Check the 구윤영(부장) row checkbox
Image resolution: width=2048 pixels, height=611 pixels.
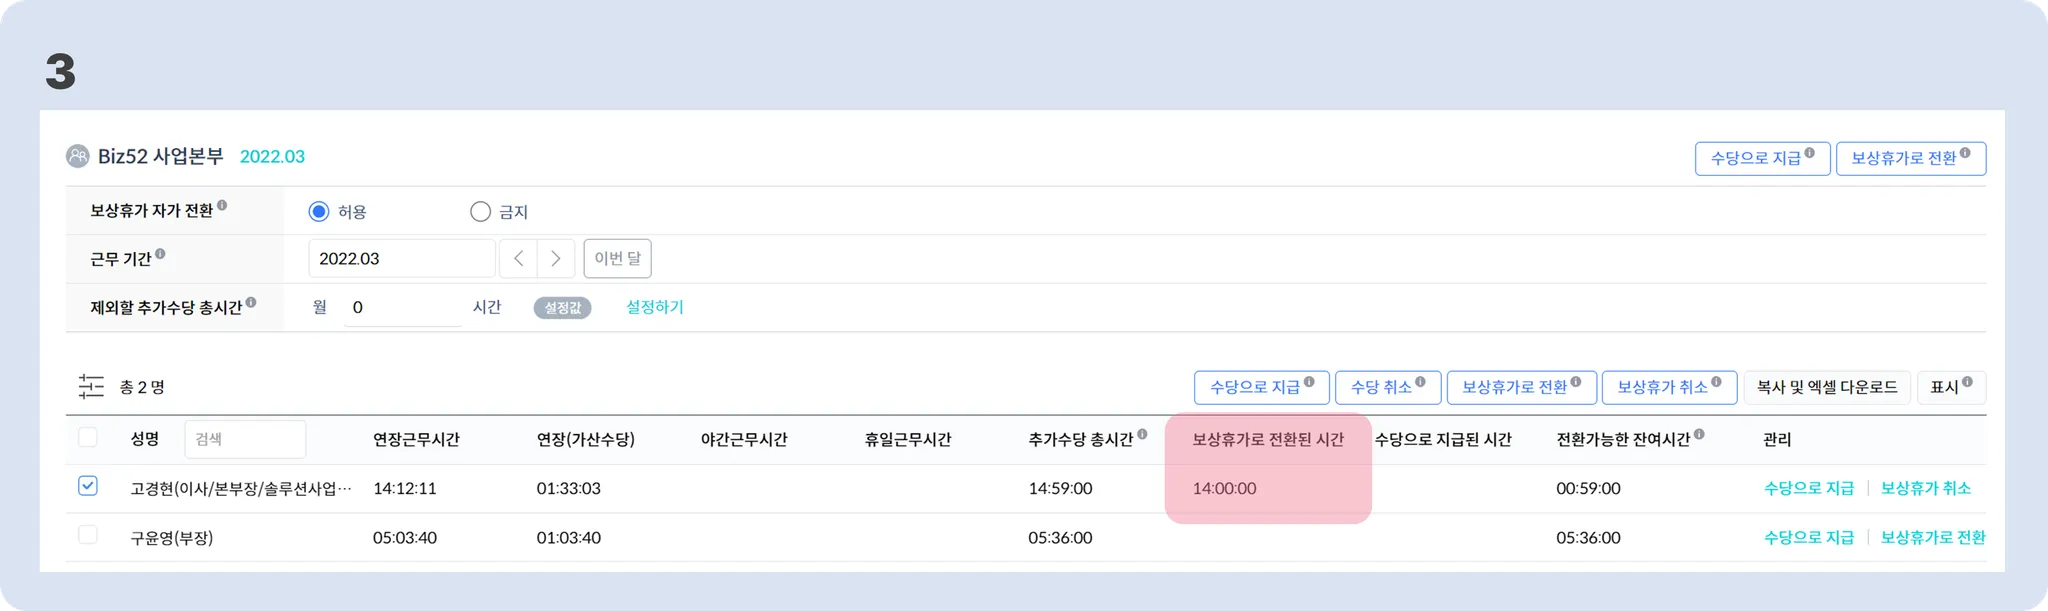click(x=88, y=535)
